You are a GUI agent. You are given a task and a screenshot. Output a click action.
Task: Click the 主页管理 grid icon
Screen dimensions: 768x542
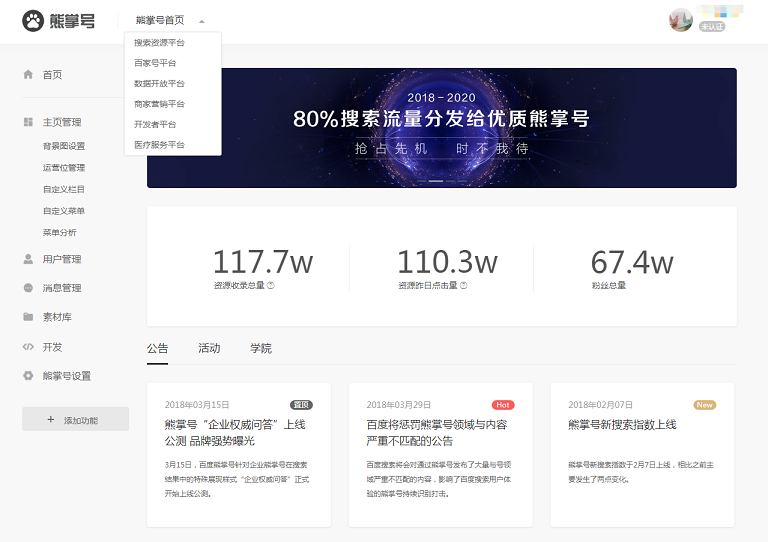click(28, 122)
